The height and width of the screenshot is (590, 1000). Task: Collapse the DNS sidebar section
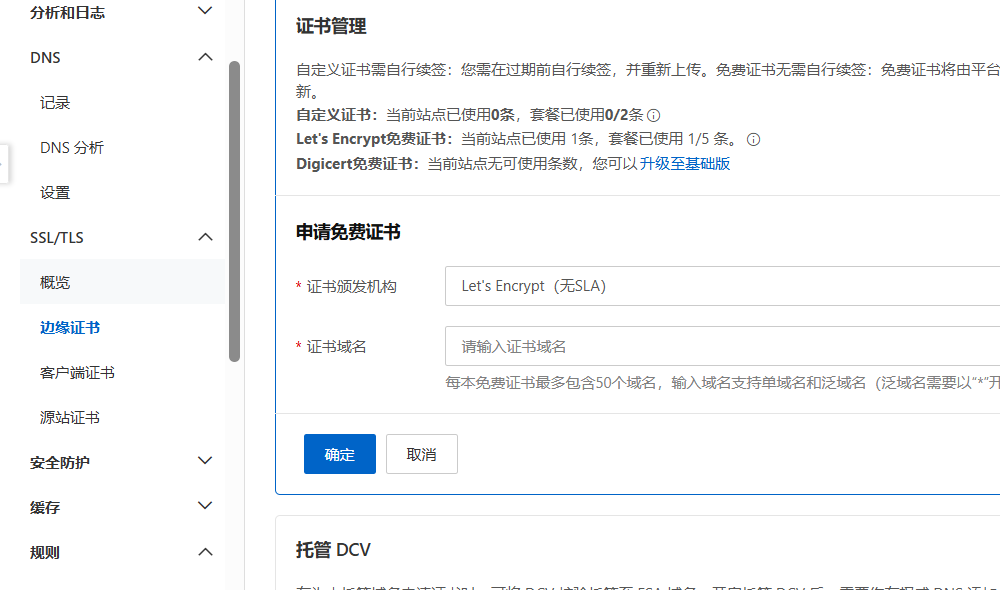click(x=205, y=58)
